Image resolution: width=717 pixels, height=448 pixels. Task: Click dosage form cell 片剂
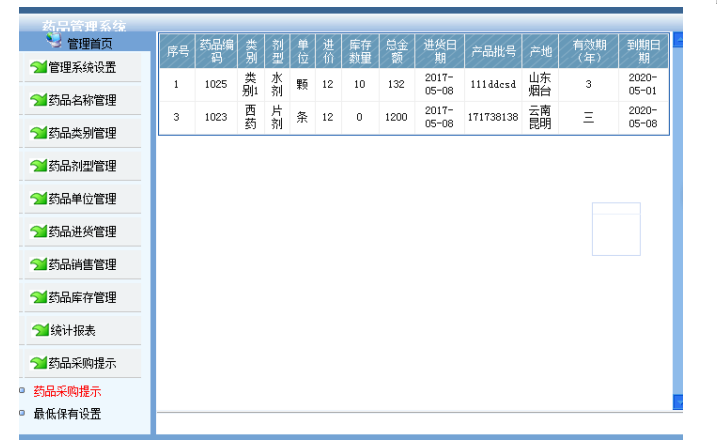[x=277, y=117]
